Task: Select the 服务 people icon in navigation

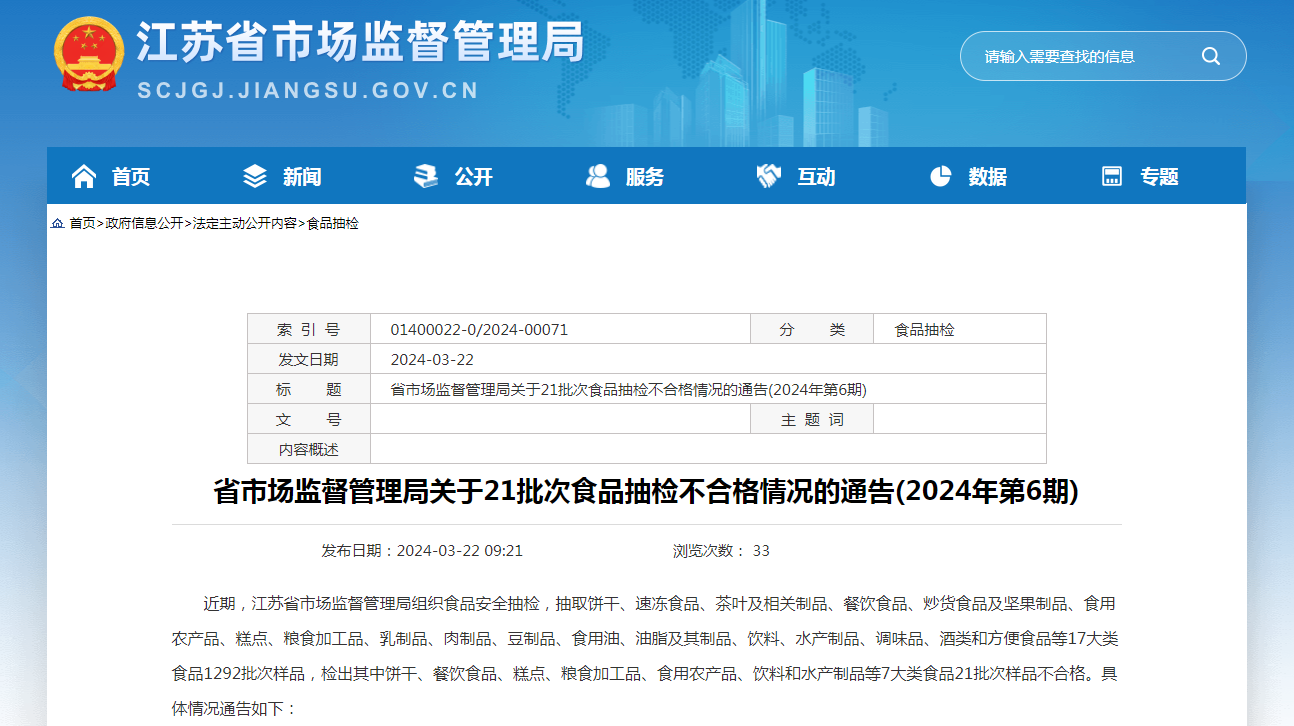Action: (598, 174)
